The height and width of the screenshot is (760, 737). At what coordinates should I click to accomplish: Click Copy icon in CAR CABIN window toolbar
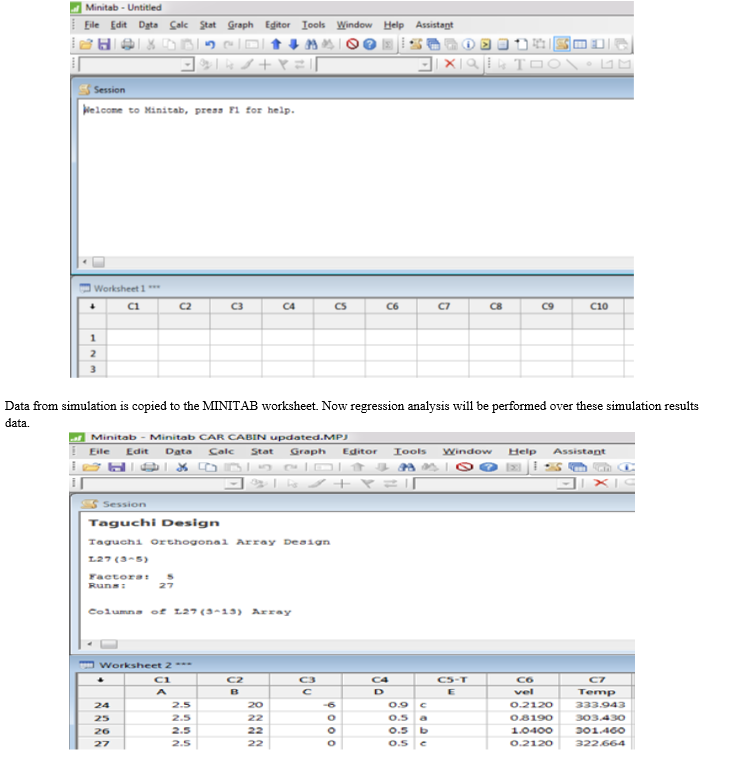tap(207, 467)
